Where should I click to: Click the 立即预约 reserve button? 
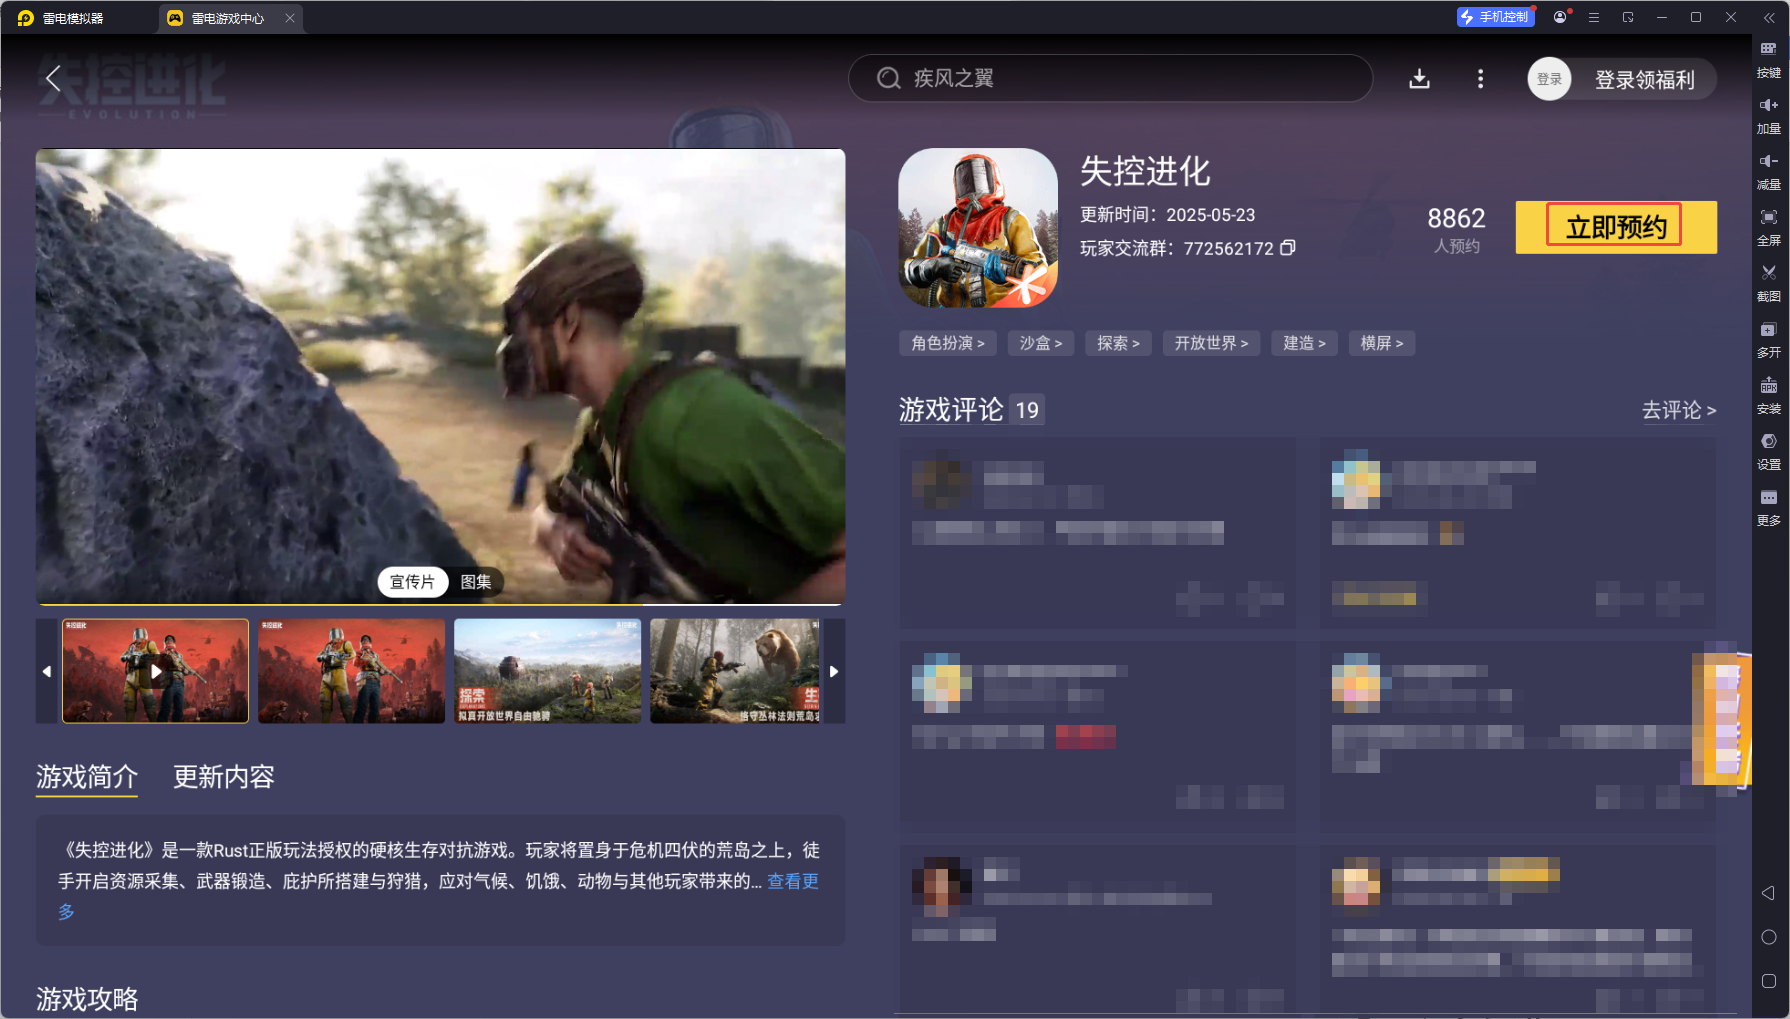click(x=1616, y=227)
